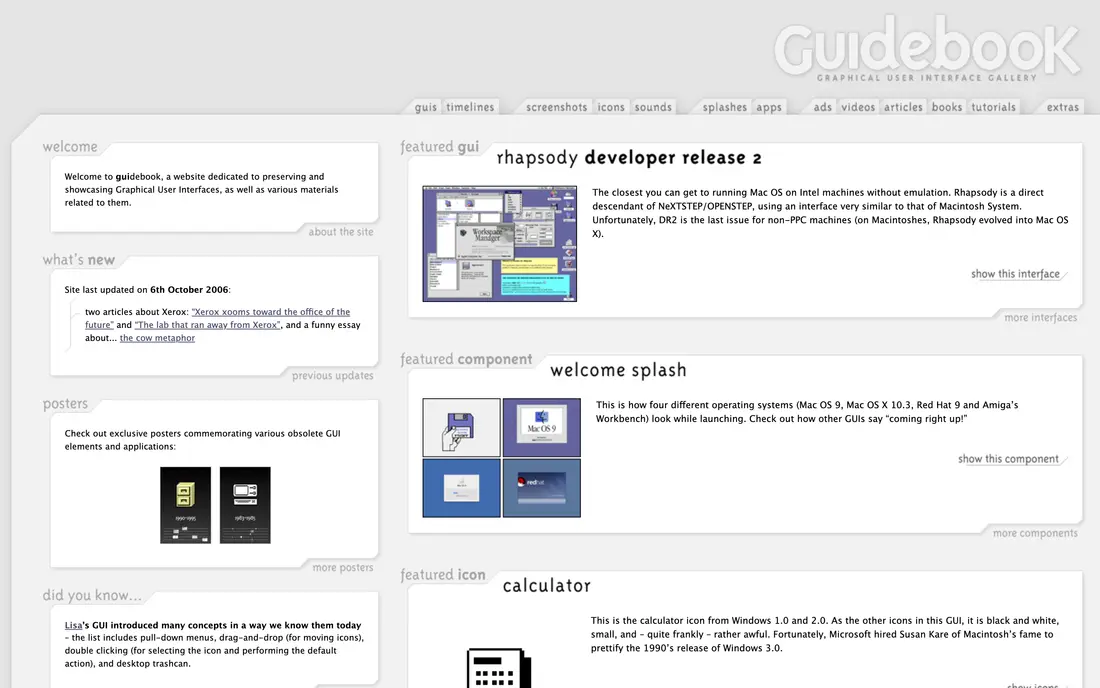Image resolution: width=1100 pixels, height=688 pixels.
Task: Open the file cabinet poster thumbnail
Action: (x=185, y=505)
